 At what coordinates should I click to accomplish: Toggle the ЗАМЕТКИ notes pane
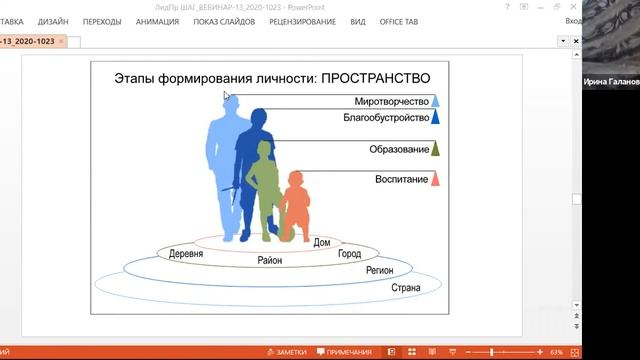(287, 352)
